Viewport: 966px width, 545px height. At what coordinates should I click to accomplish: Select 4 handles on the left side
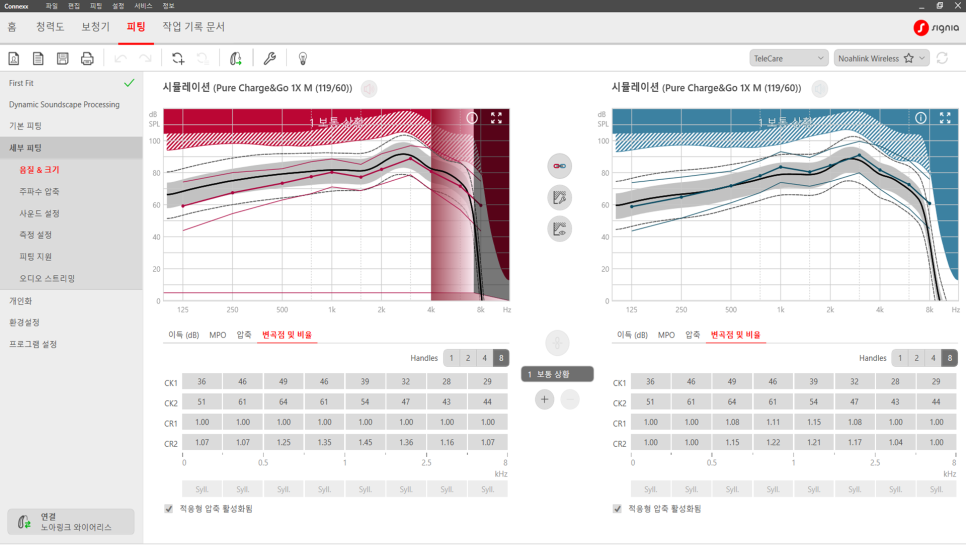(485, 358)
